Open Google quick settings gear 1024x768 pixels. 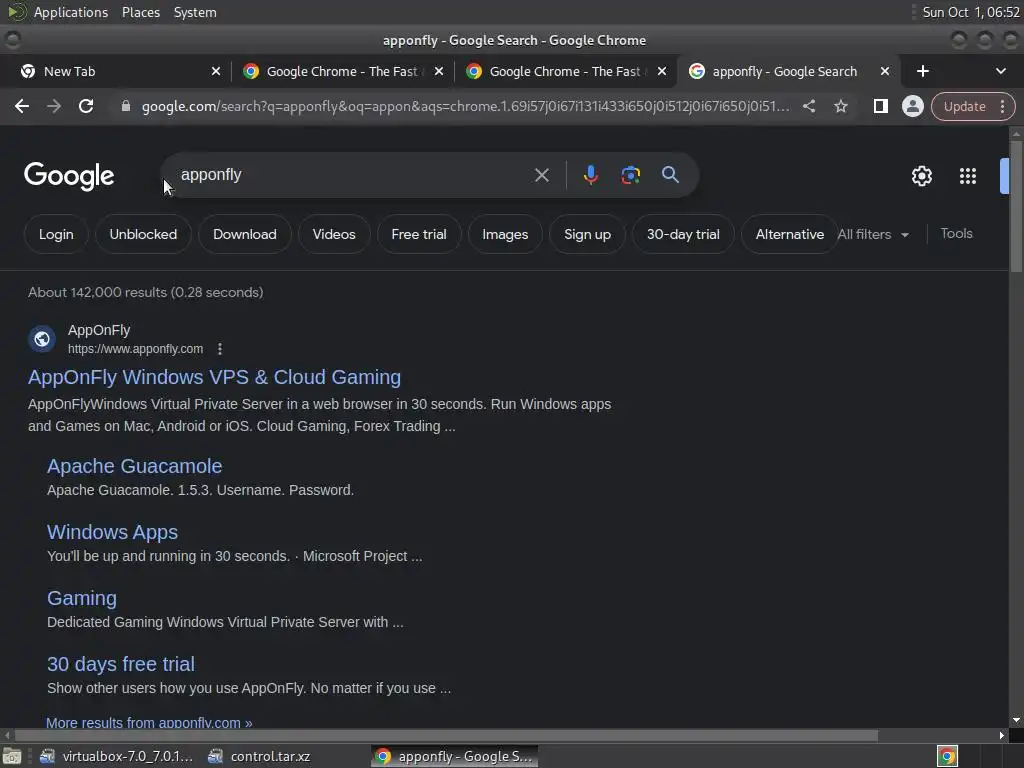coord(921,176)
